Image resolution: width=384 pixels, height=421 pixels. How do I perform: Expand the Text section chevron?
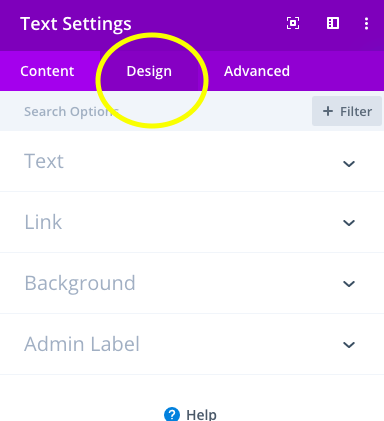point(349,164)
